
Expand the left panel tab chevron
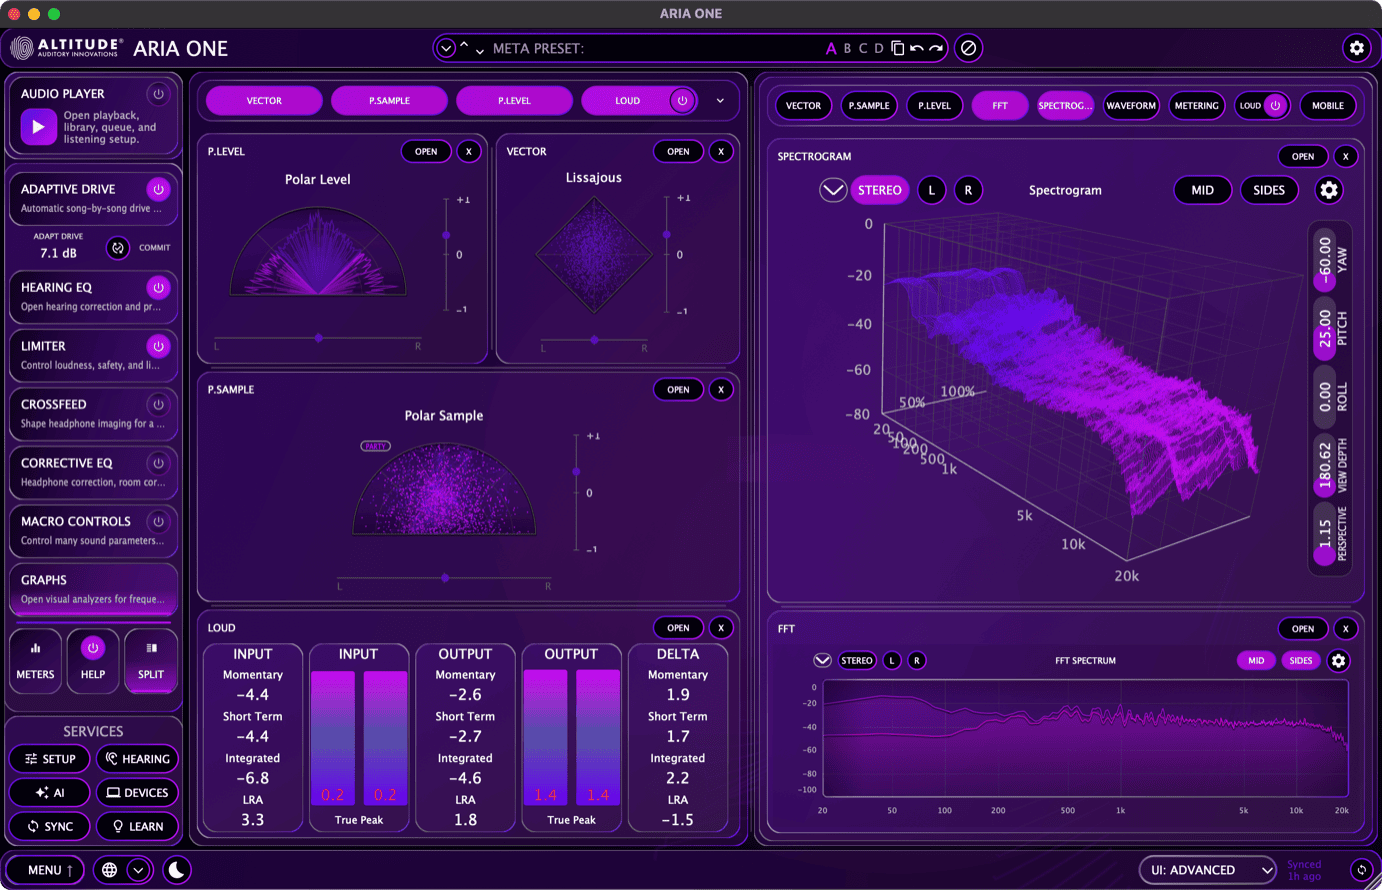720,101
